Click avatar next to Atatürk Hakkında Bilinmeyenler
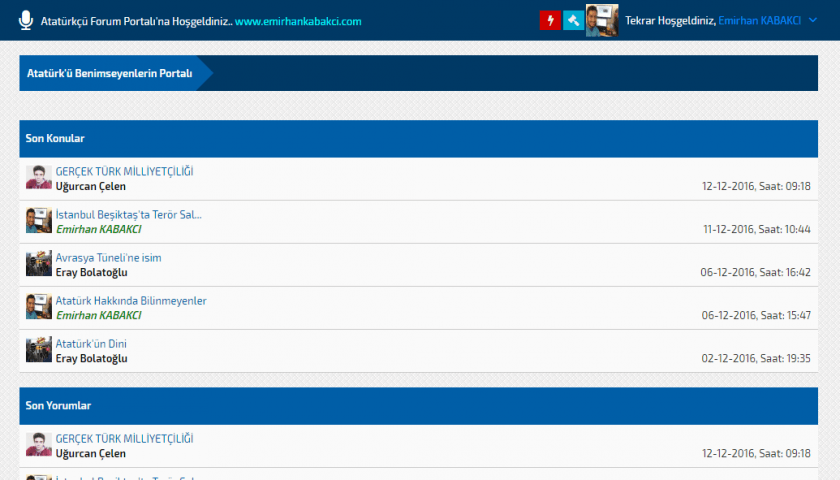The height and width of the screenshot is (480, 840). pyautogui.click(x=39, y=307)
